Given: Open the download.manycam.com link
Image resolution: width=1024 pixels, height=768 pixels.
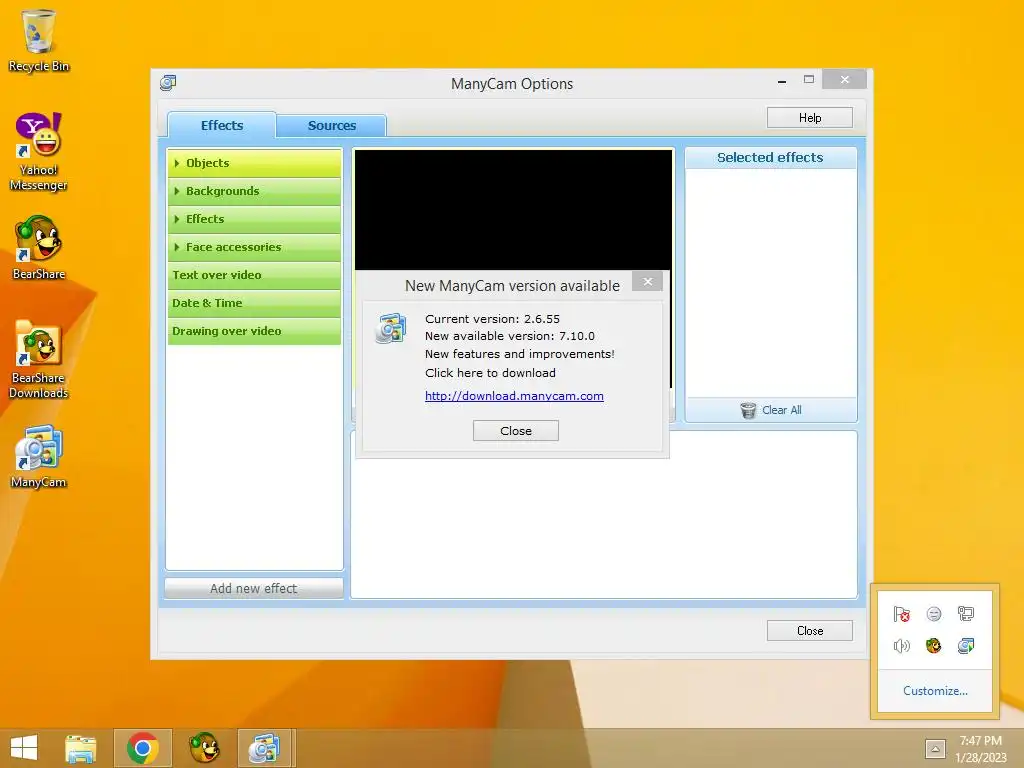Looking at the screenshot, I should pyautogui.click(x=514, y=396).
